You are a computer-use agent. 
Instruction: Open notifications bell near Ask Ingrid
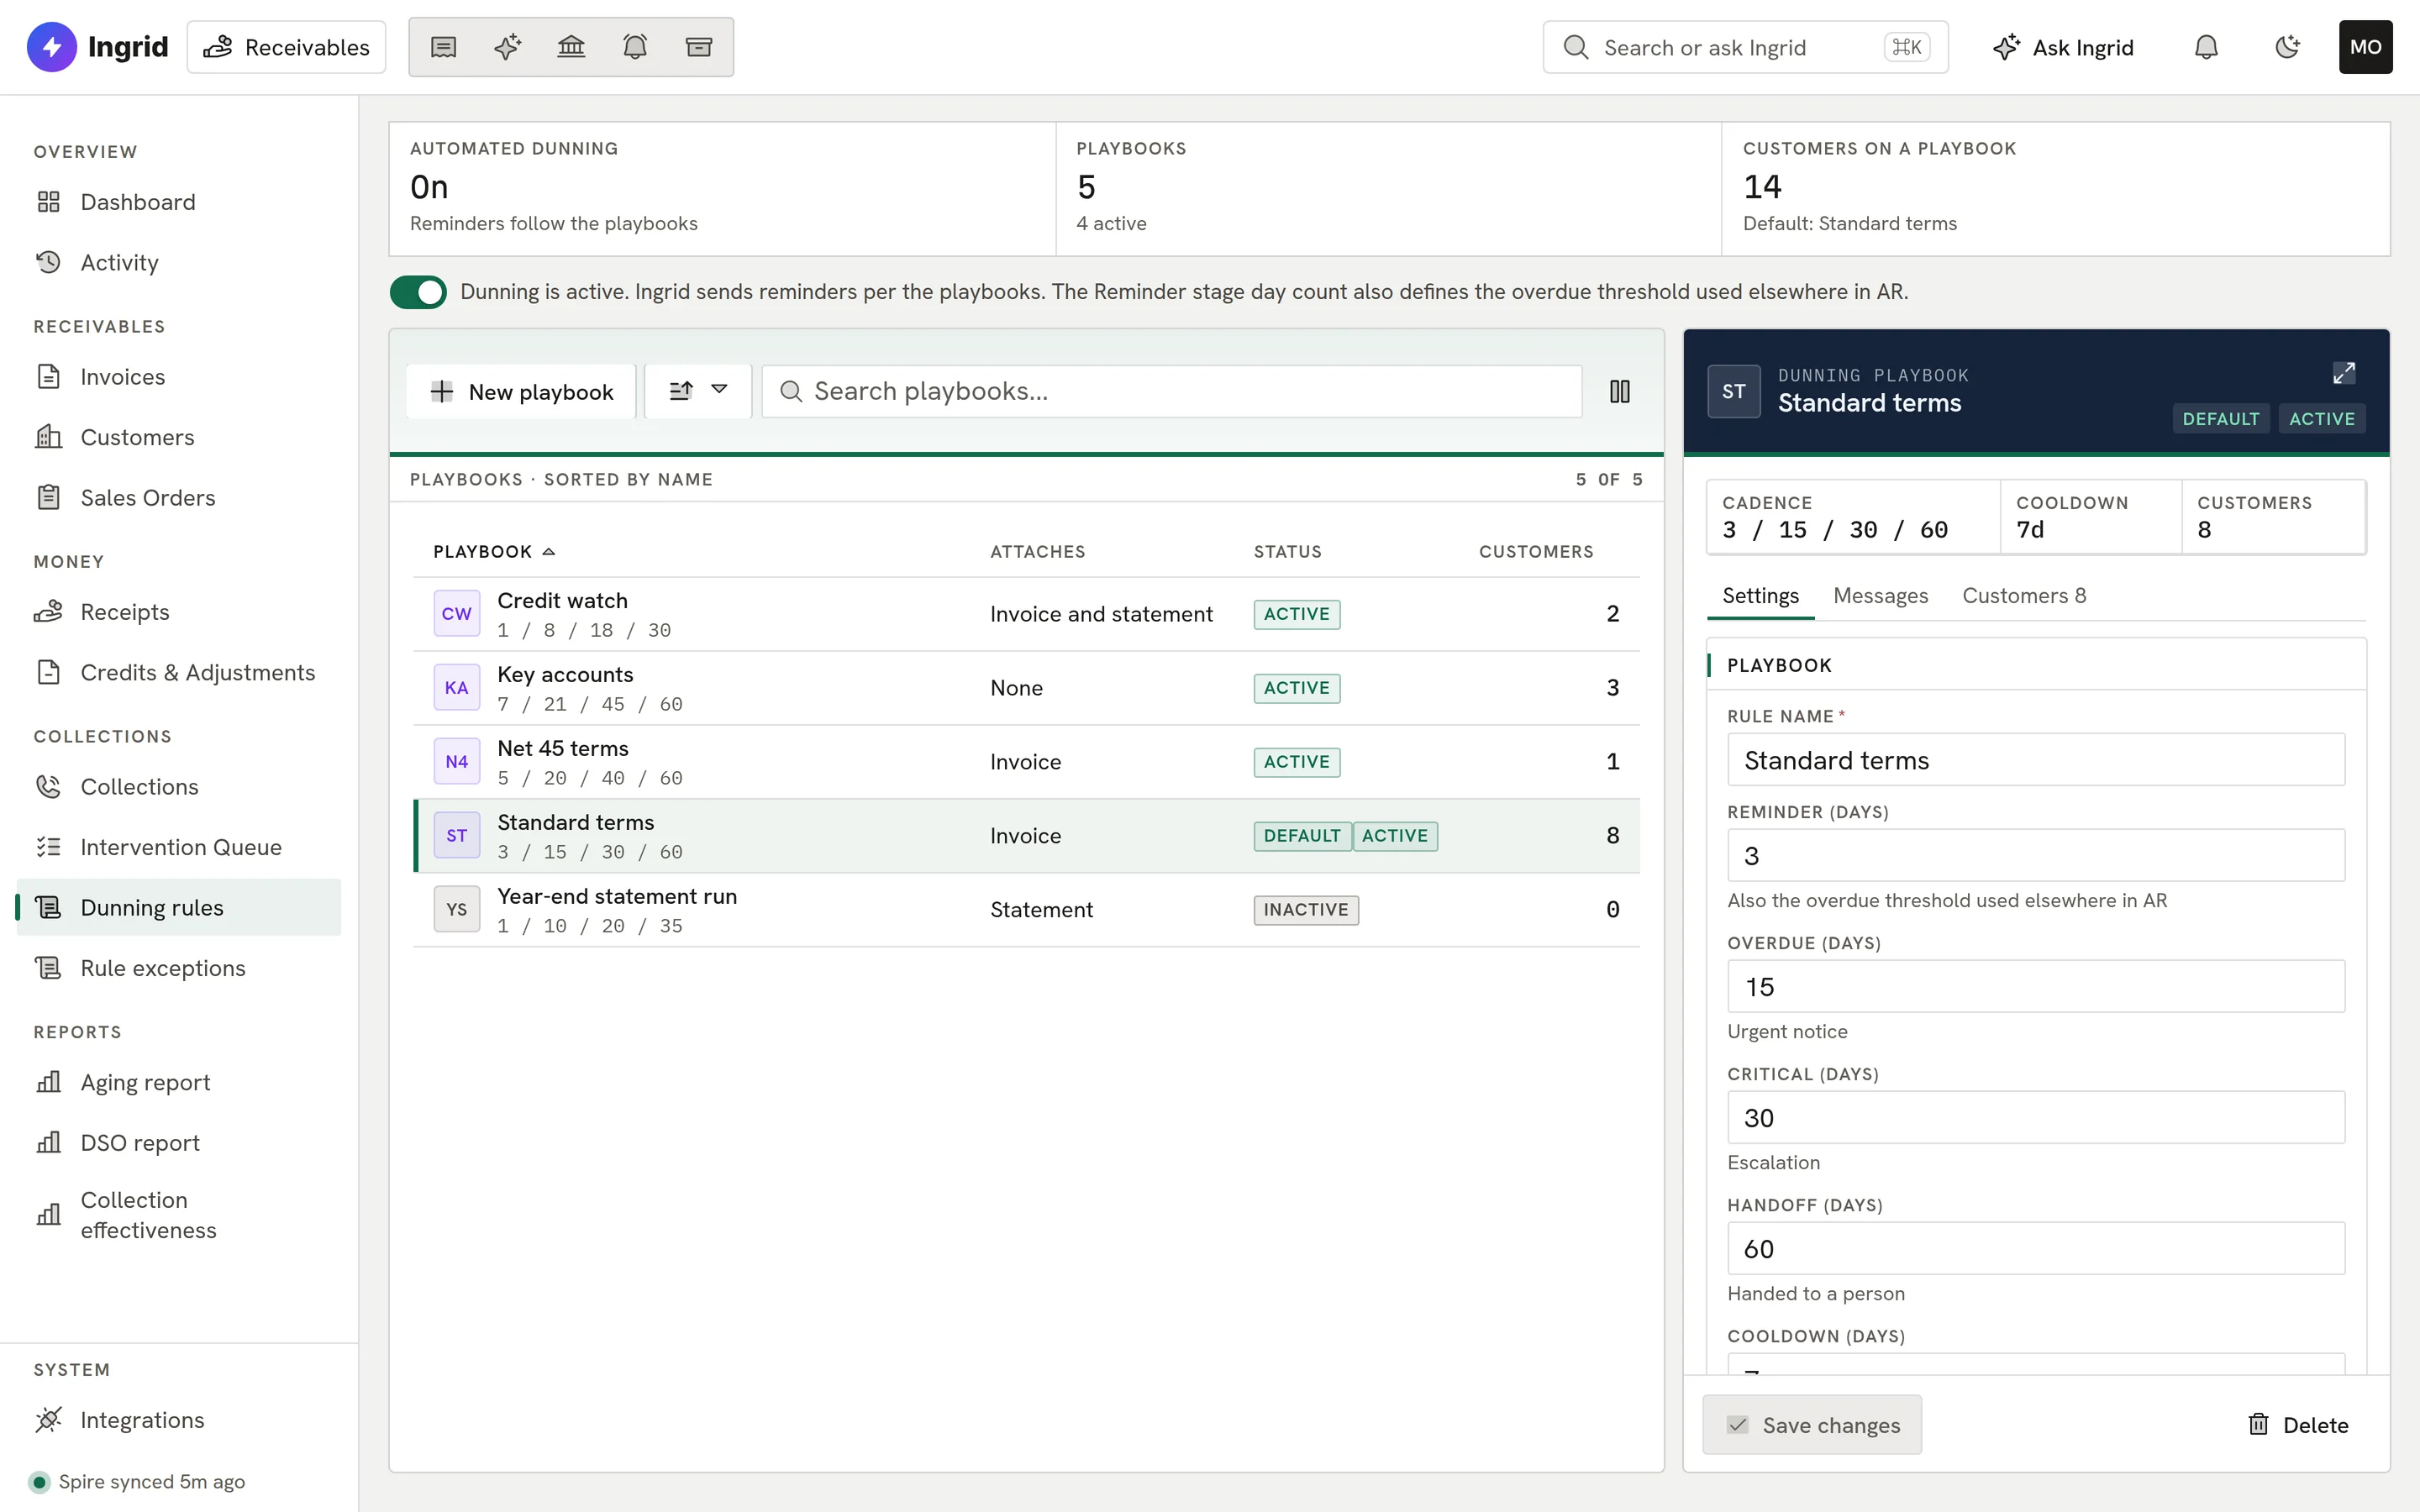pos(2206,47)
